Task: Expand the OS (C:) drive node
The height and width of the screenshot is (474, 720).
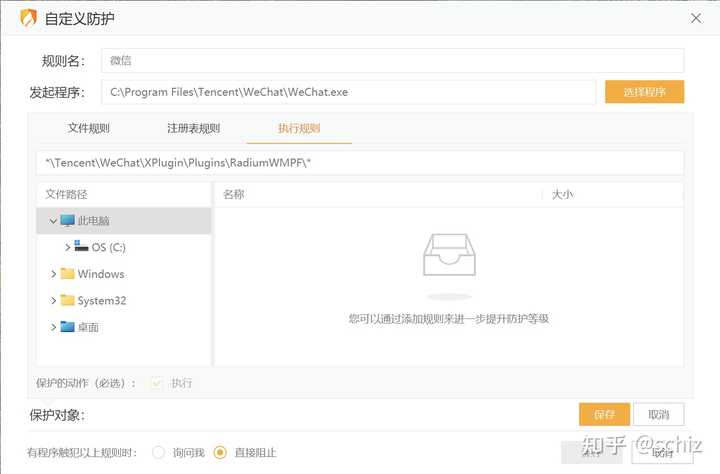Action: (x=68, y=247)
